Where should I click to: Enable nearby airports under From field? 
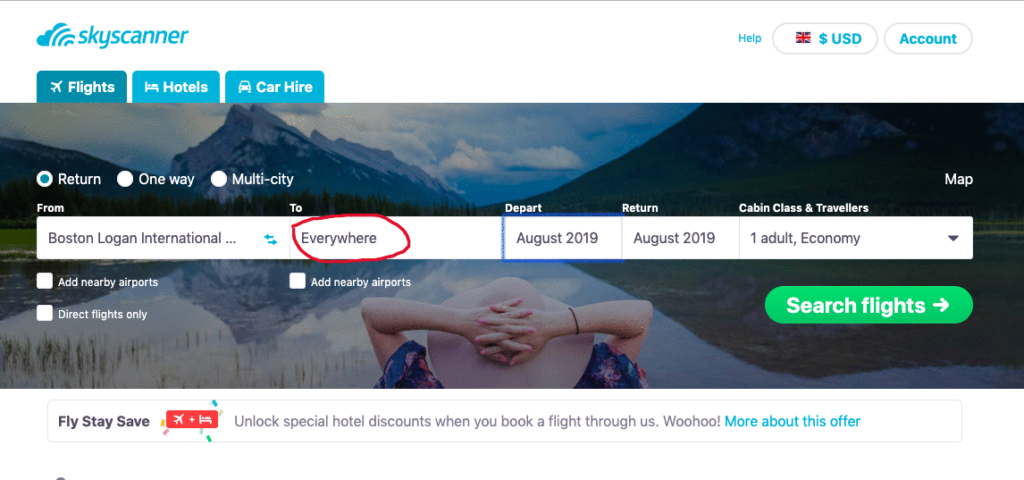pyautogui.click(x=45, y=281)
